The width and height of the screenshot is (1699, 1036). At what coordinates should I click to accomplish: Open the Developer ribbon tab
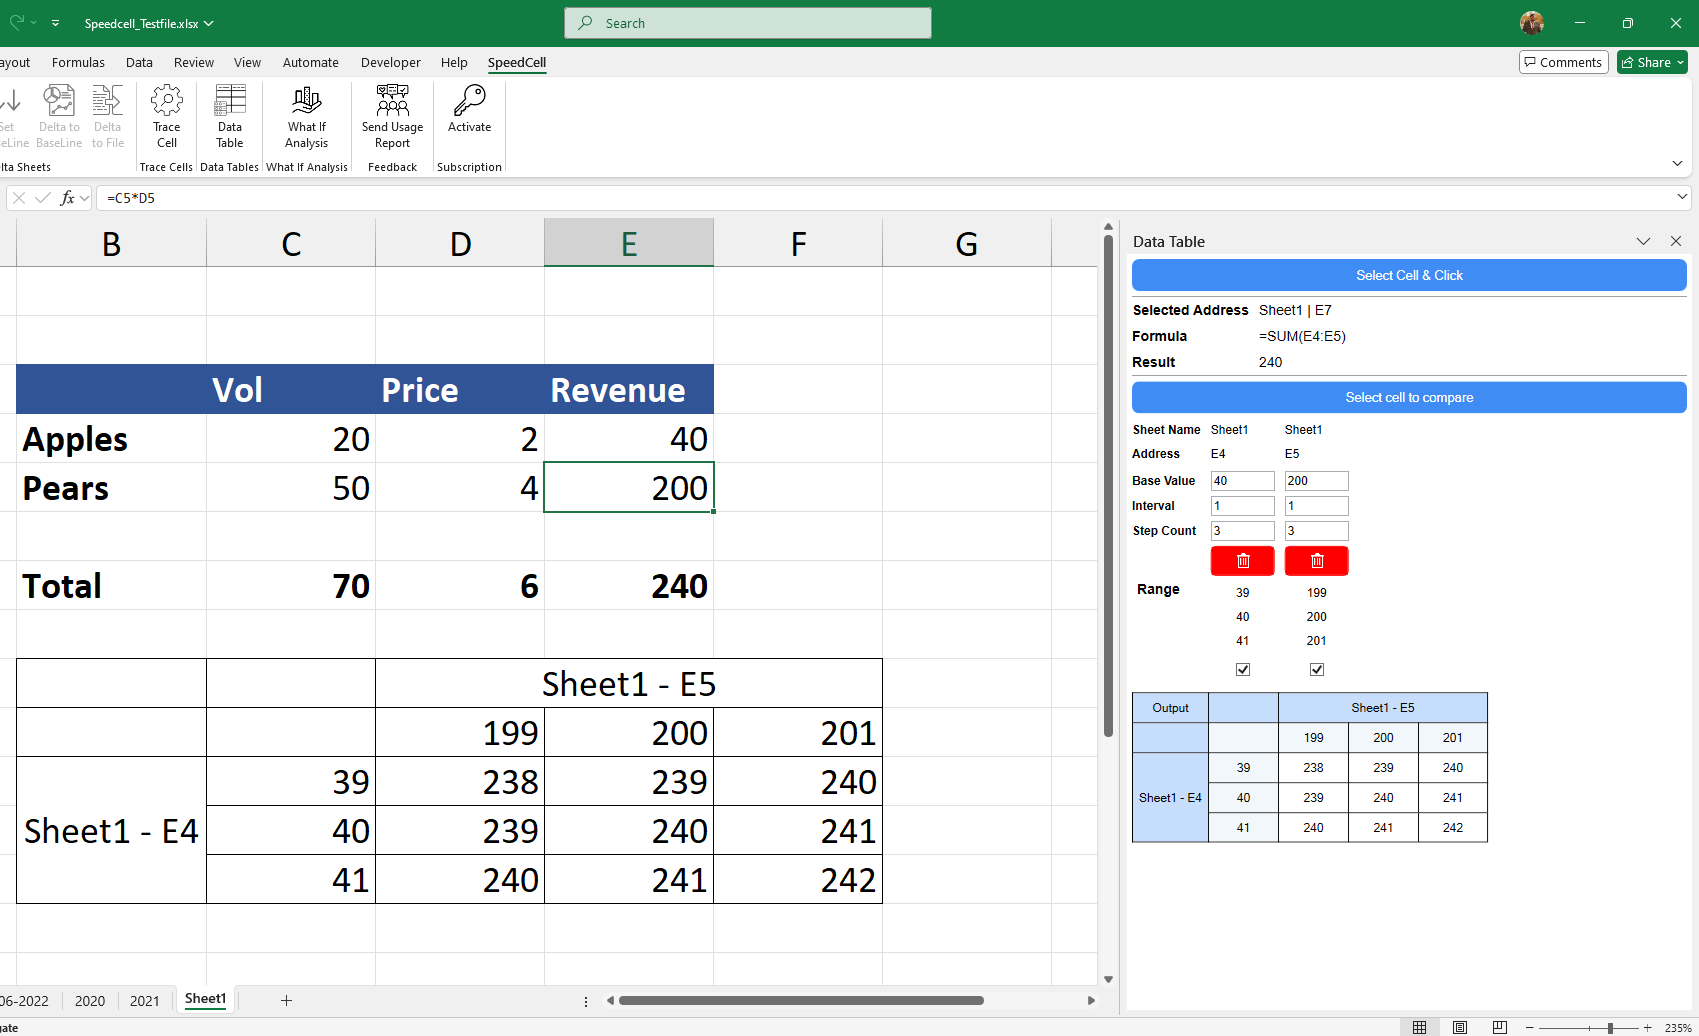coord(390,62)
